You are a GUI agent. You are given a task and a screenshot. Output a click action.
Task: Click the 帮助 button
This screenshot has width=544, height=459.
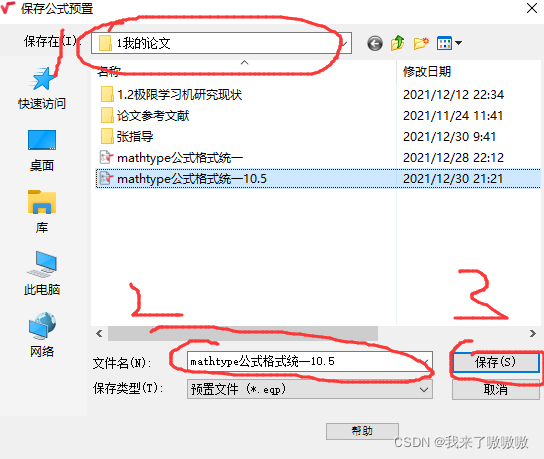[362, 431]
